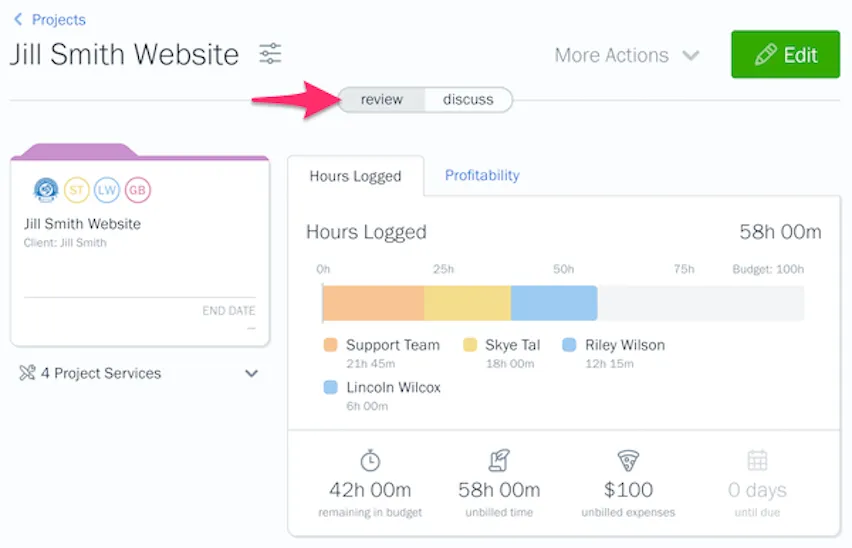The height and width of the screenshot is (548, 852).
Task: Click the orange Support Team bar segment
Action: coord(373,303)
